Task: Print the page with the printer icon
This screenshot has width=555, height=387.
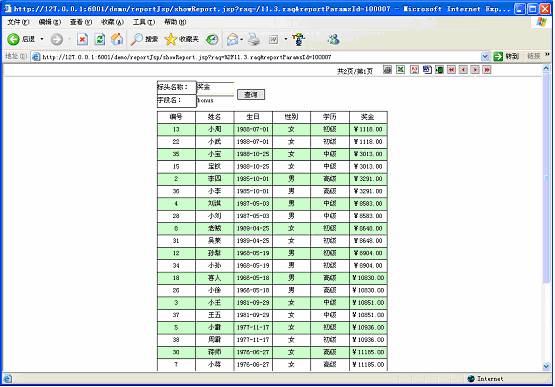Action: tap(254, 39)
